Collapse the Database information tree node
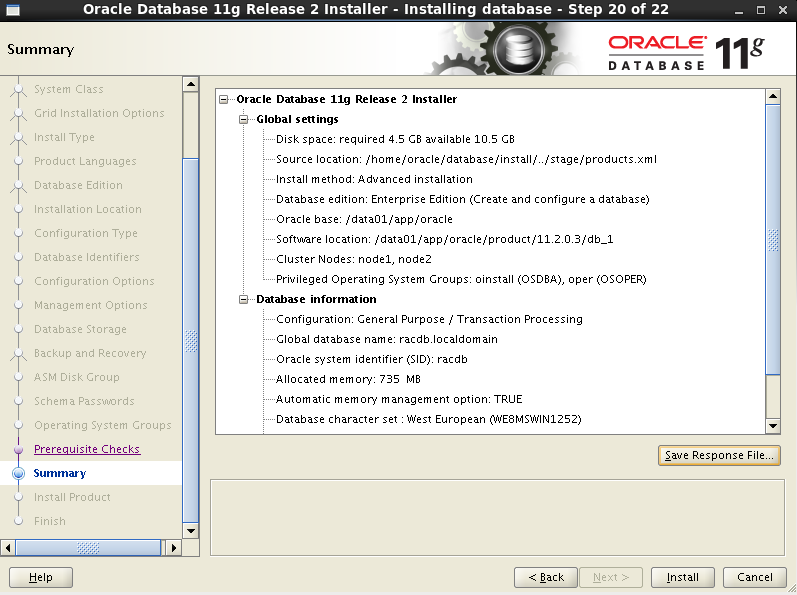 [x=243, y=299]
